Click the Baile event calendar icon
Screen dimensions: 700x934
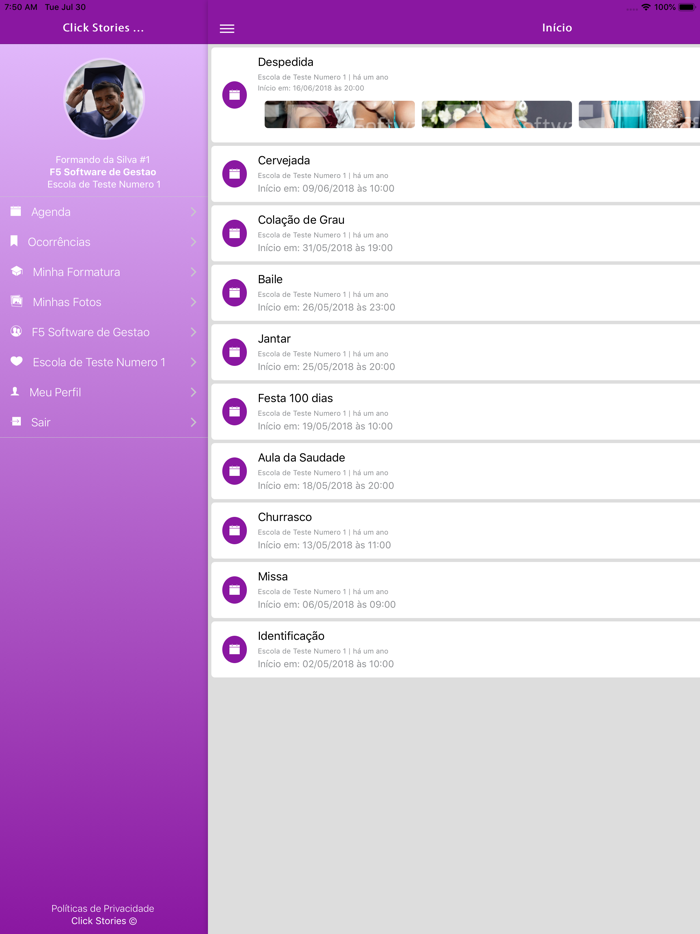pos(235,293)
